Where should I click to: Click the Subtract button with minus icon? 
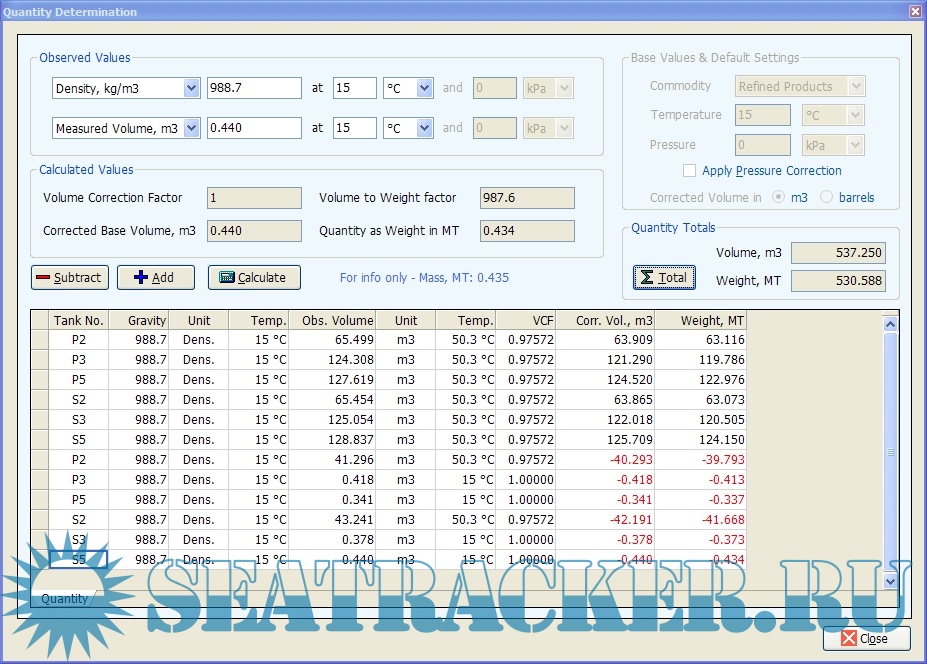pos(69,277)
